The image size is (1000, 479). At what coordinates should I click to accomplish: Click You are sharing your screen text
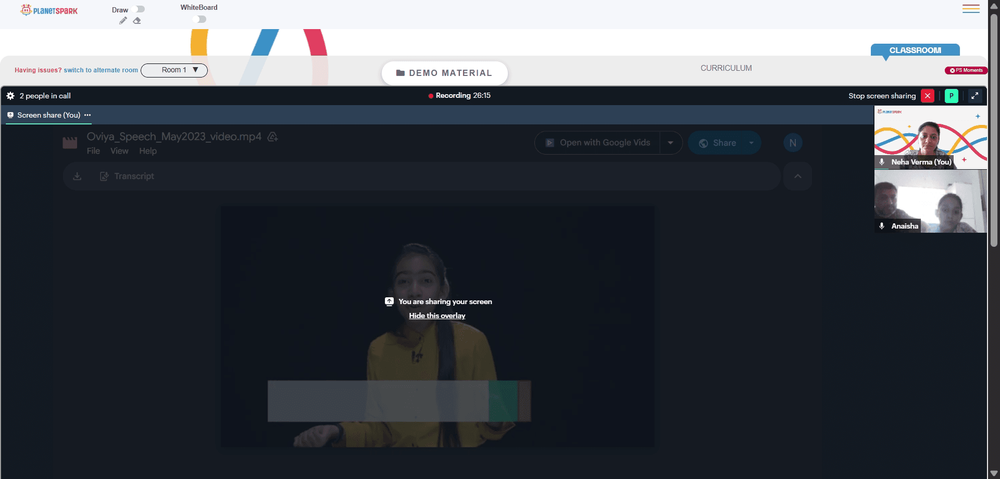click(x=445, y=302)
